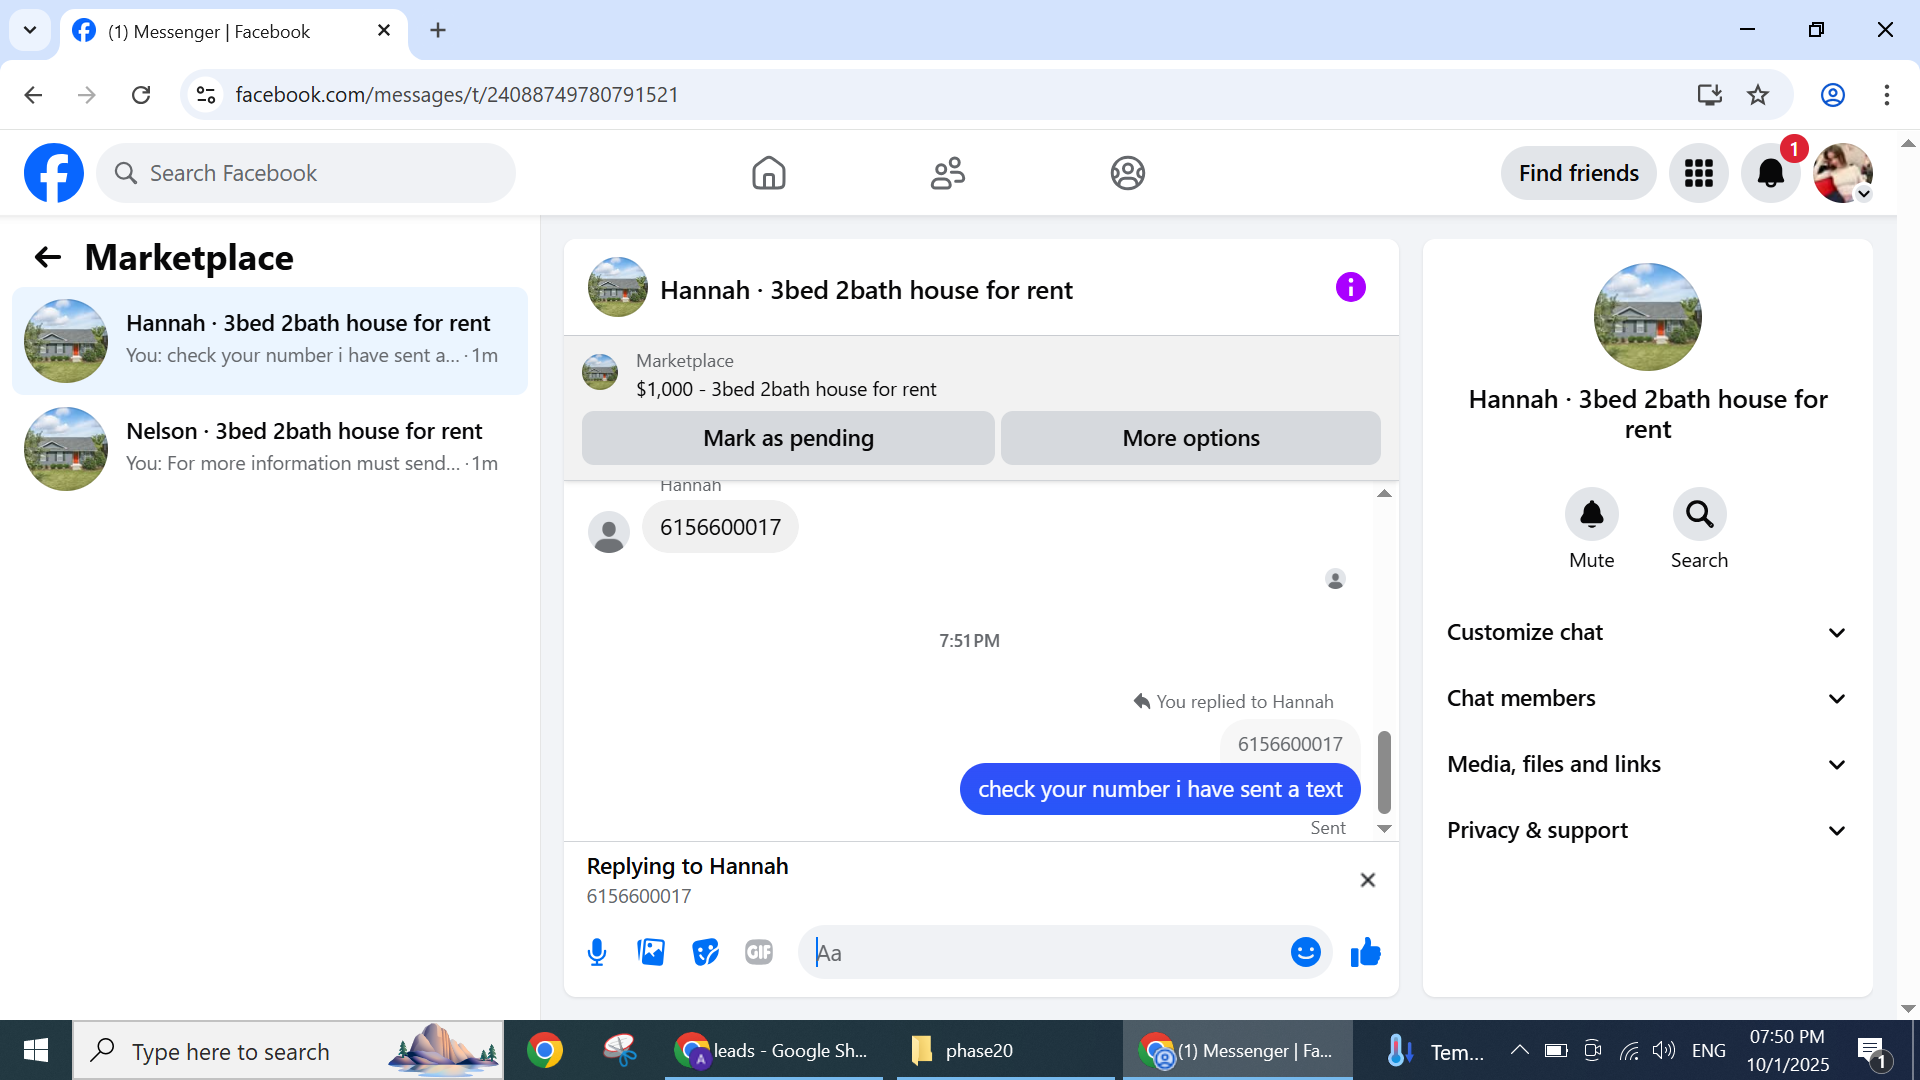1920x1080 pixels.
Task: Click the quoted 6156600017 reply preview
Action: coord(1289,744)
